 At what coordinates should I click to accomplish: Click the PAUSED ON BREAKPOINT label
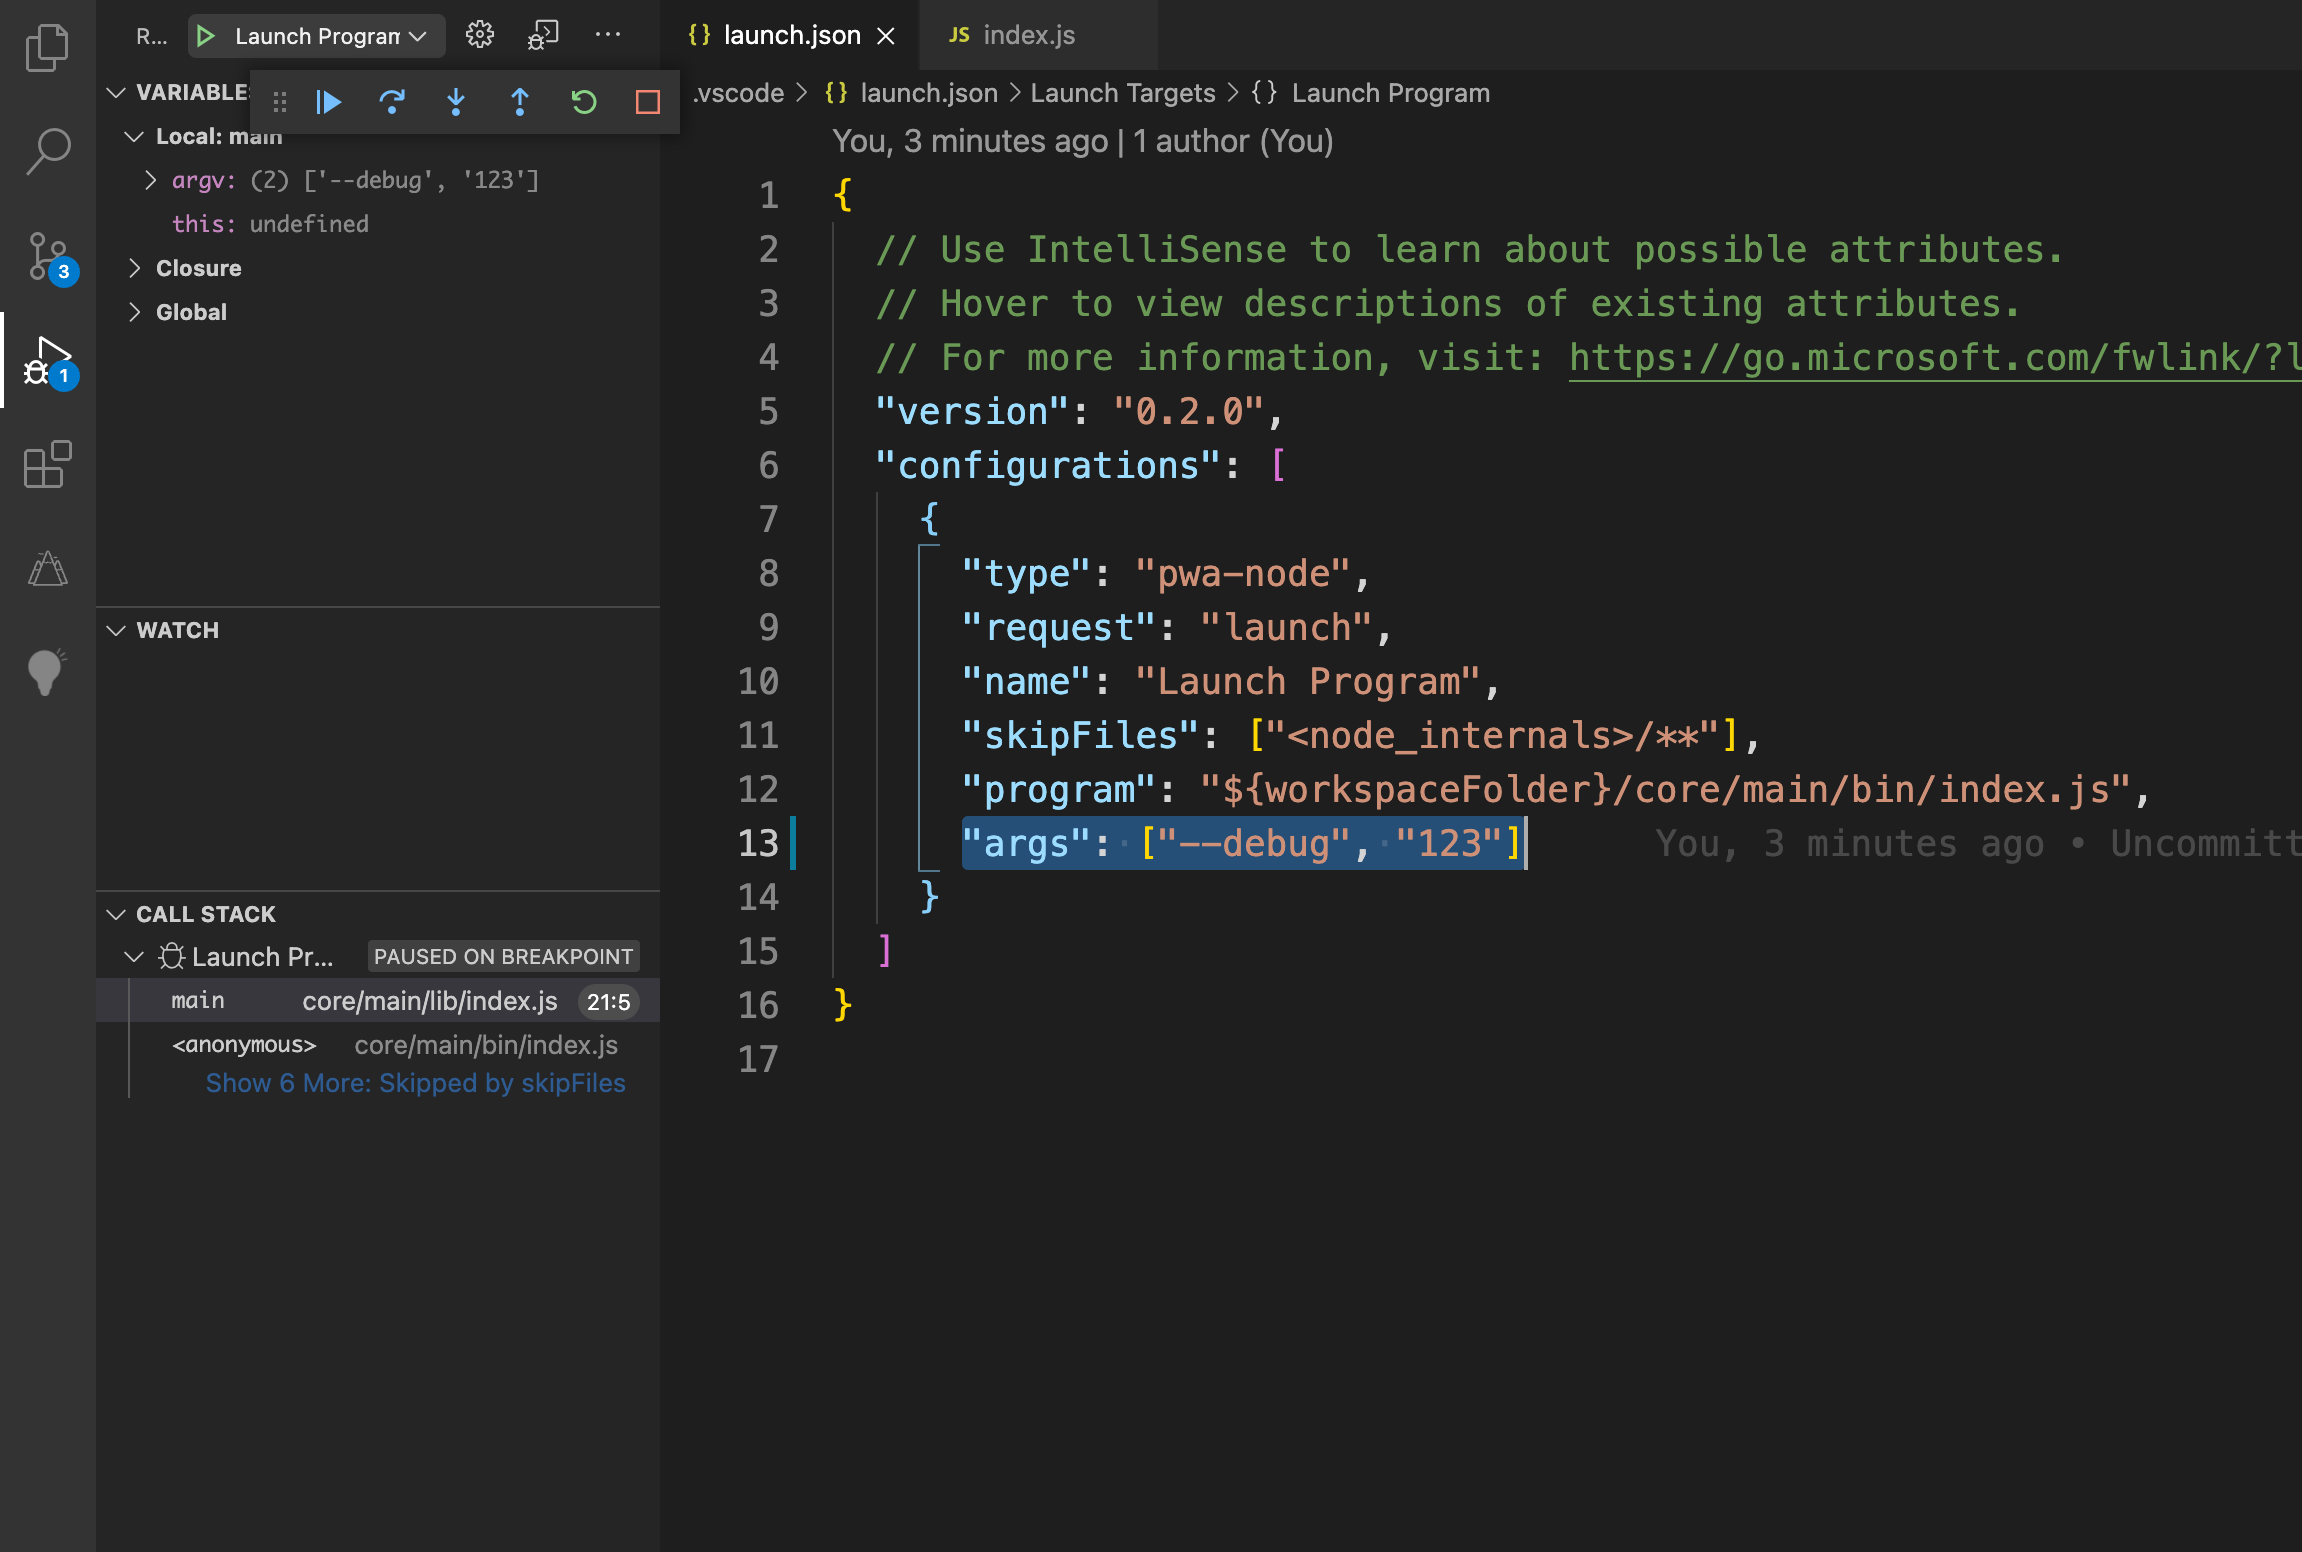(x=503, y=957)
